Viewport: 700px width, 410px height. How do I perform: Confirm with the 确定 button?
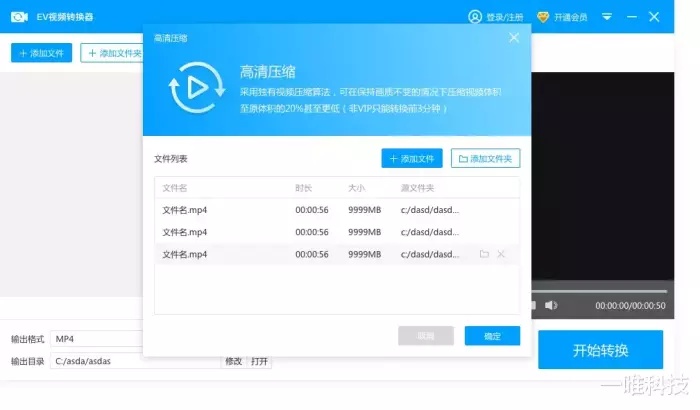tap(492, 336)
